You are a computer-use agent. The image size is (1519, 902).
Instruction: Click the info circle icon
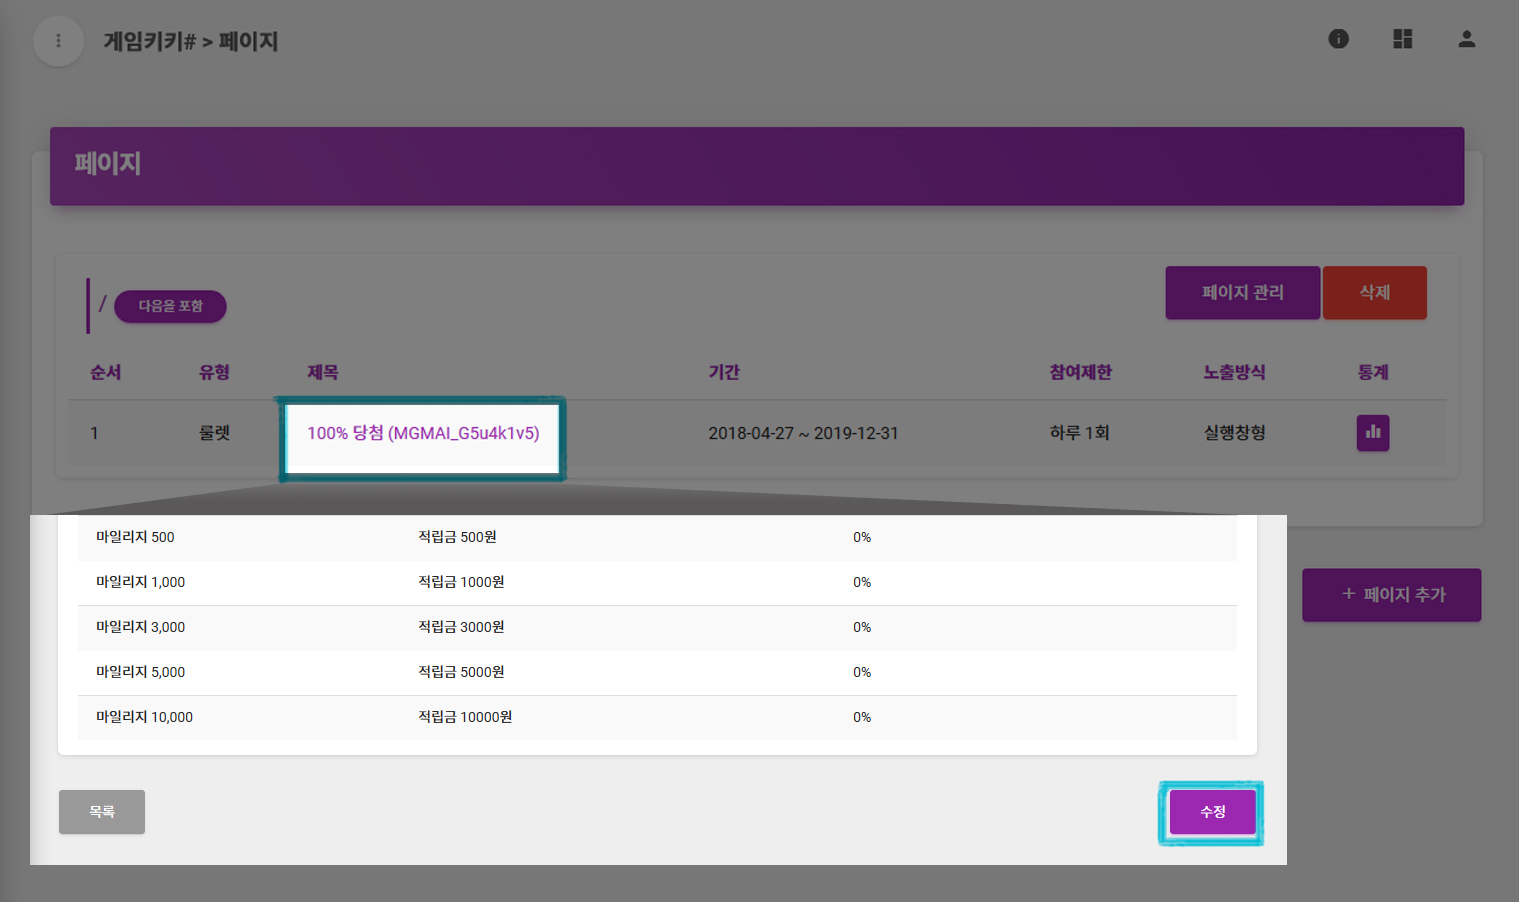pyautogui.click(x=1338, y=39)
